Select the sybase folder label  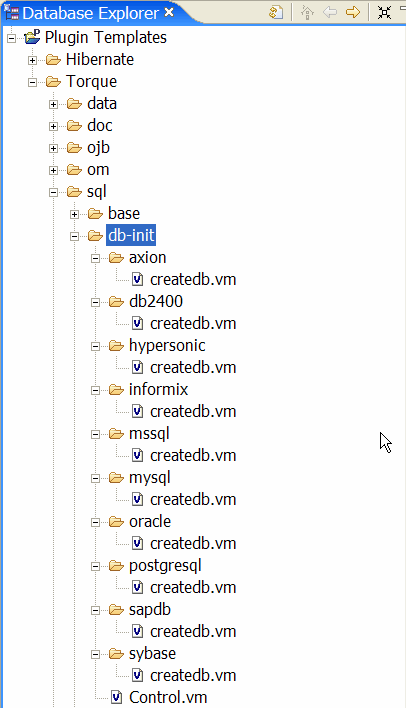point(152,654)
